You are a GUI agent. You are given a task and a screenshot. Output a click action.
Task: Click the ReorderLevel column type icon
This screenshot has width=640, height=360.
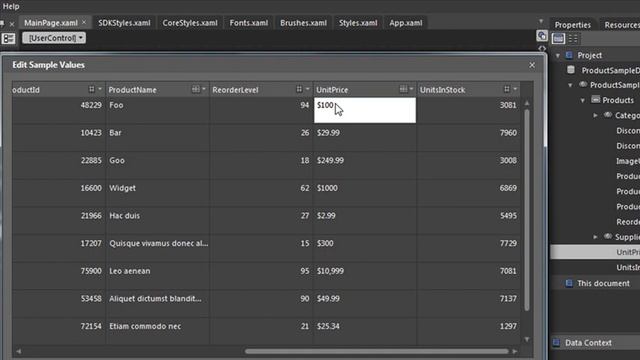299,89
